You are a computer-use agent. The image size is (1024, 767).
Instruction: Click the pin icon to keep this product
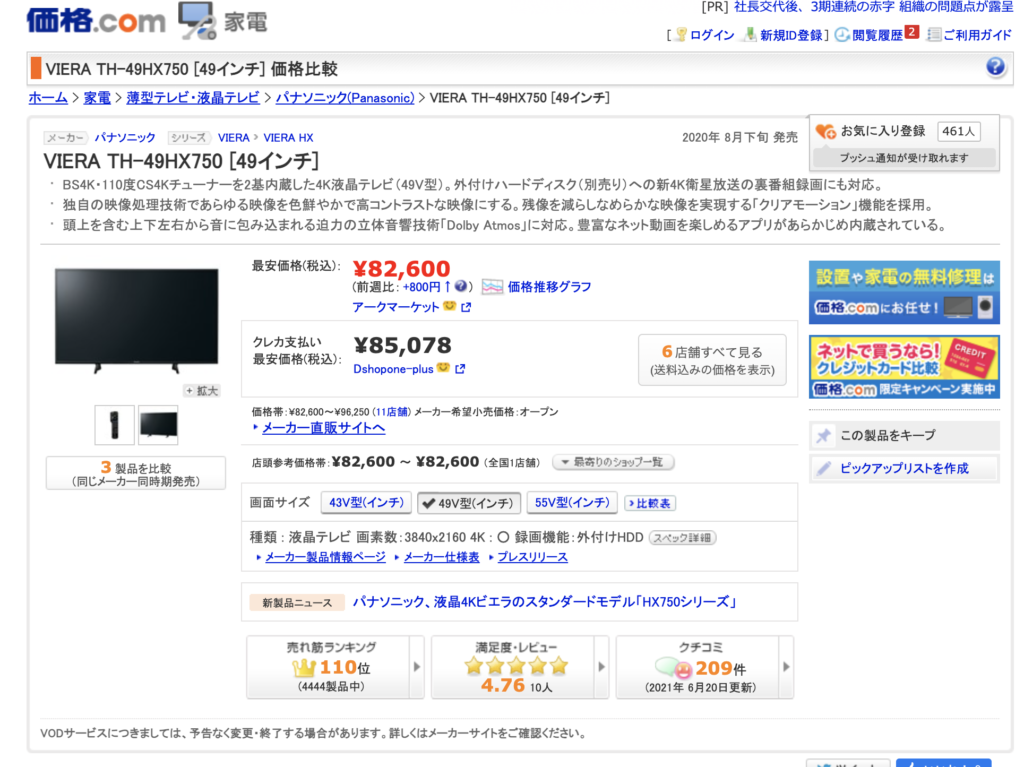pyautogui.click(x=824, y=436)
